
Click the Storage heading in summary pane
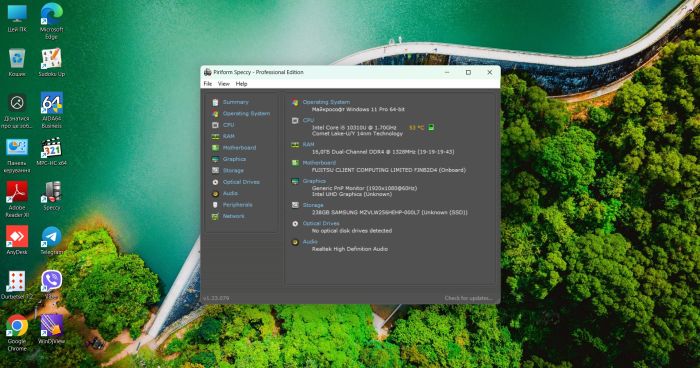(313, 205)
